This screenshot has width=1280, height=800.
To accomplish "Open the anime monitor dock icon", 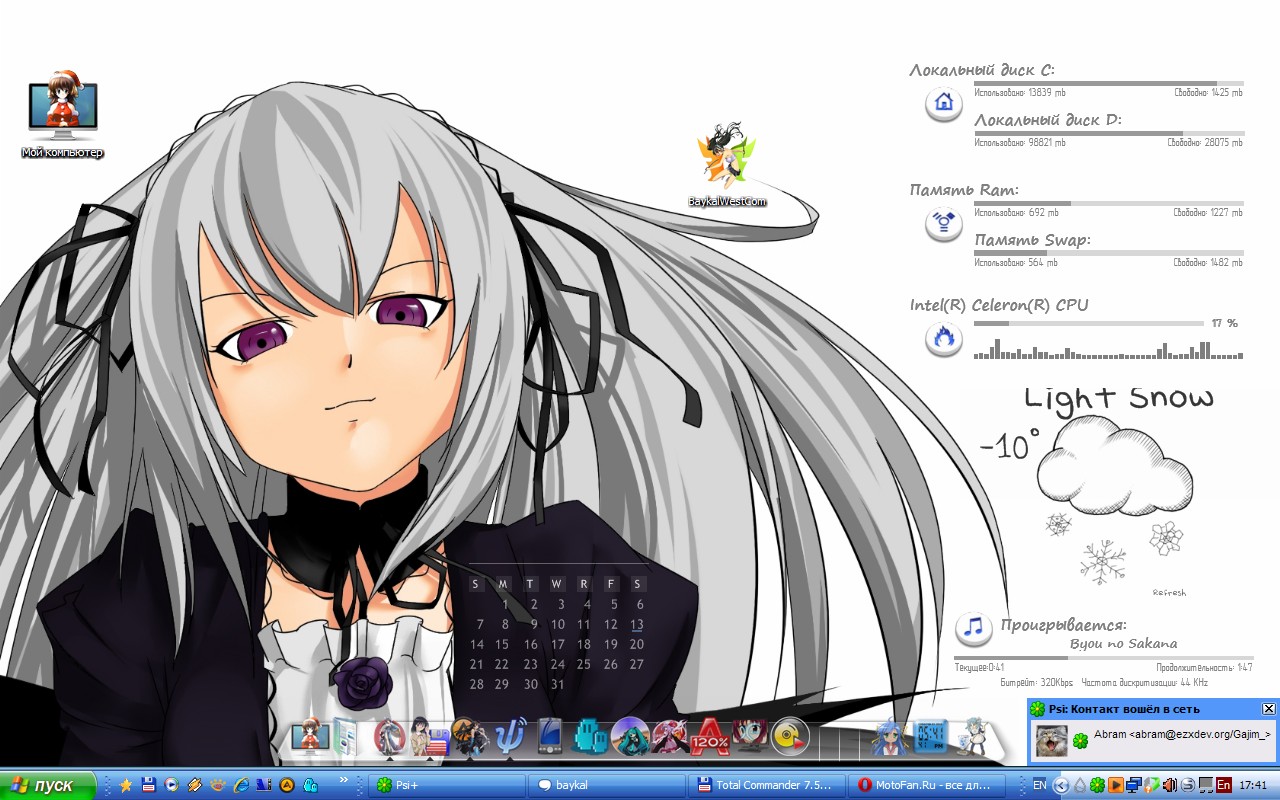I will 750,737.
